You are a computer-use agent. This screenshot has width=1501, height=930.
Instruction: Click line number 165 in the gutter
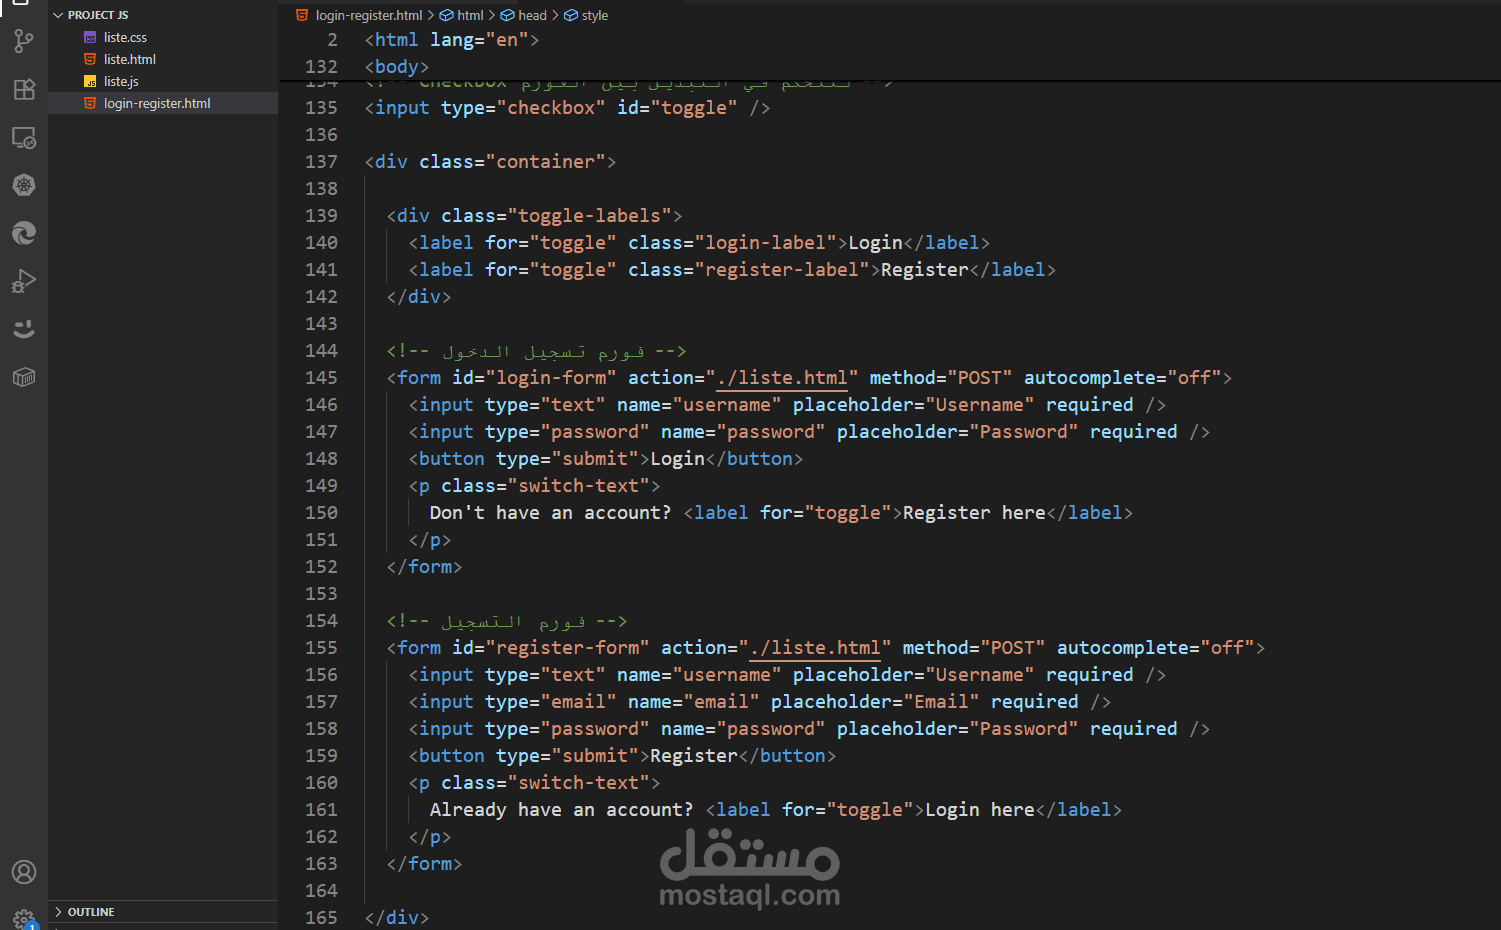point(321,918)
